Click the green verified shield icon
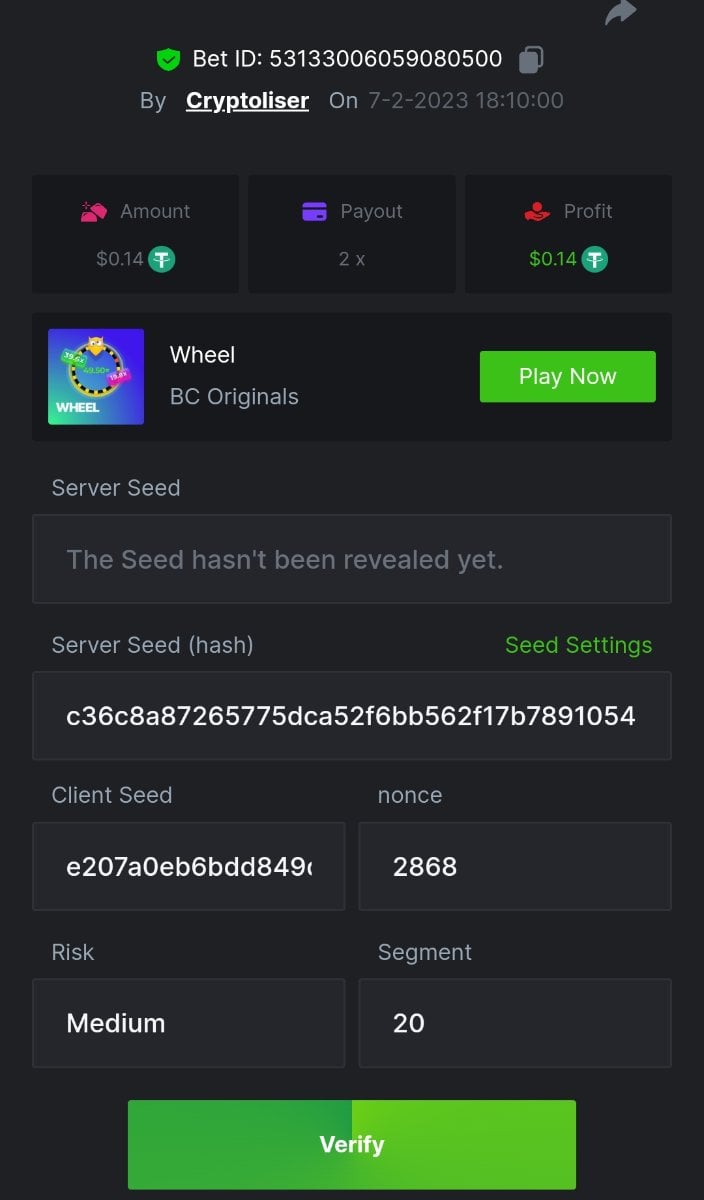The height and width of the screenshot is (1200, 704). click(168, 59)
